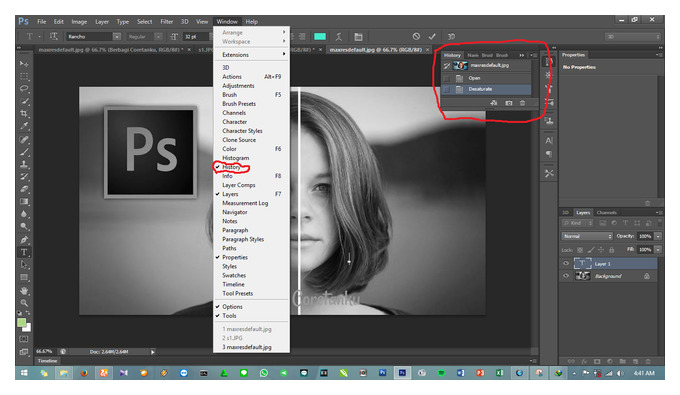Expand Arrange submenu
Screen dimensions: 680x395
point(252,33)
